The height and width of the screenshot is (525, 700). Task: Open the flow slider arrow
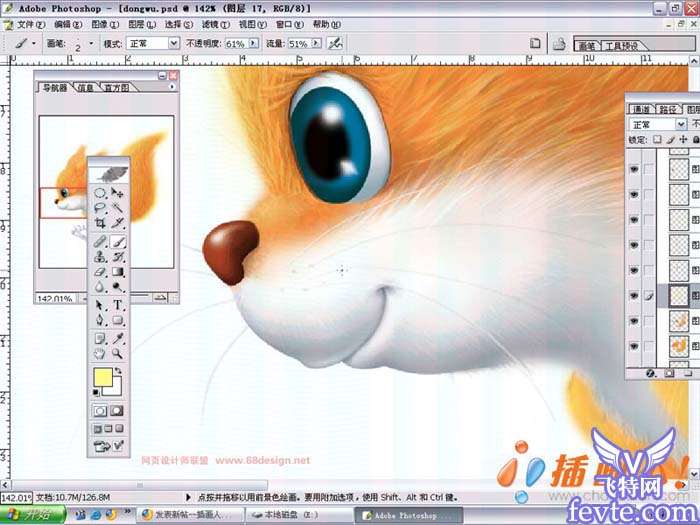[x=316, y=43]
